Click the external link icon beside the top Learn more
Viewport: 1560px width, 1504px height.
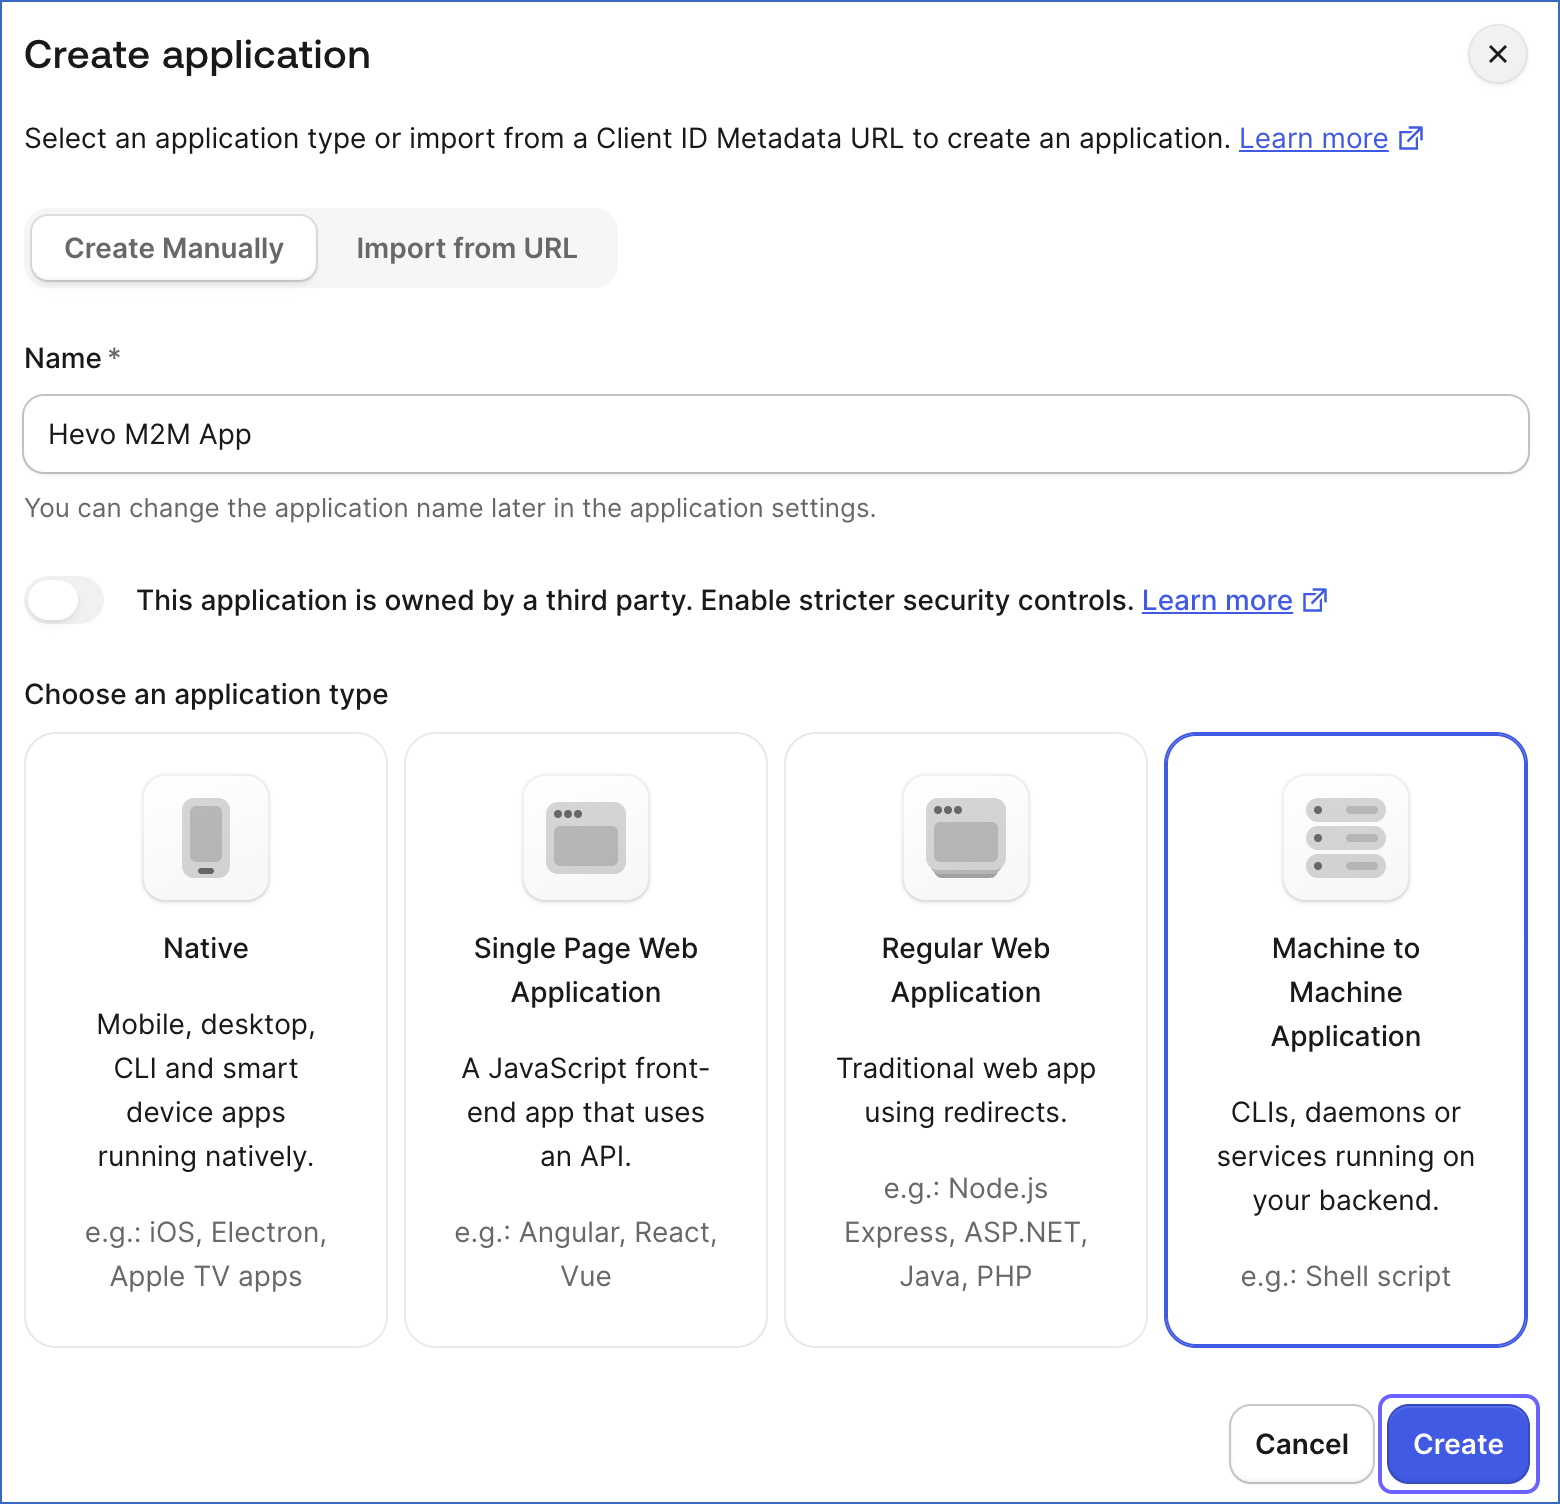tap(1410, 137)
